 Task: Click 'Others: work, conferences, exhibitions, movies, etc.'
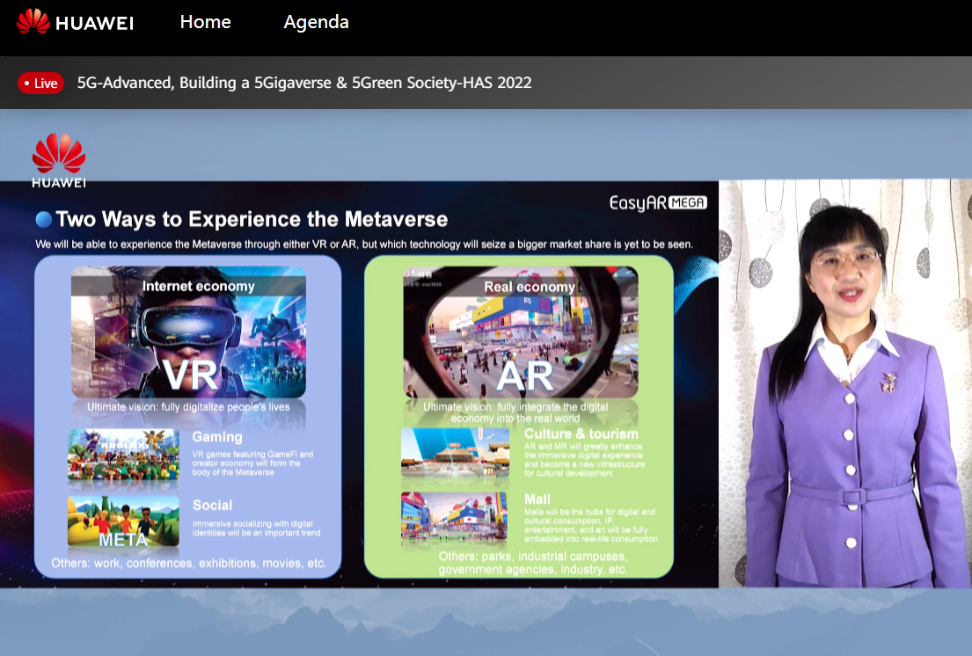pyautogui.click(x=188, y=563)
